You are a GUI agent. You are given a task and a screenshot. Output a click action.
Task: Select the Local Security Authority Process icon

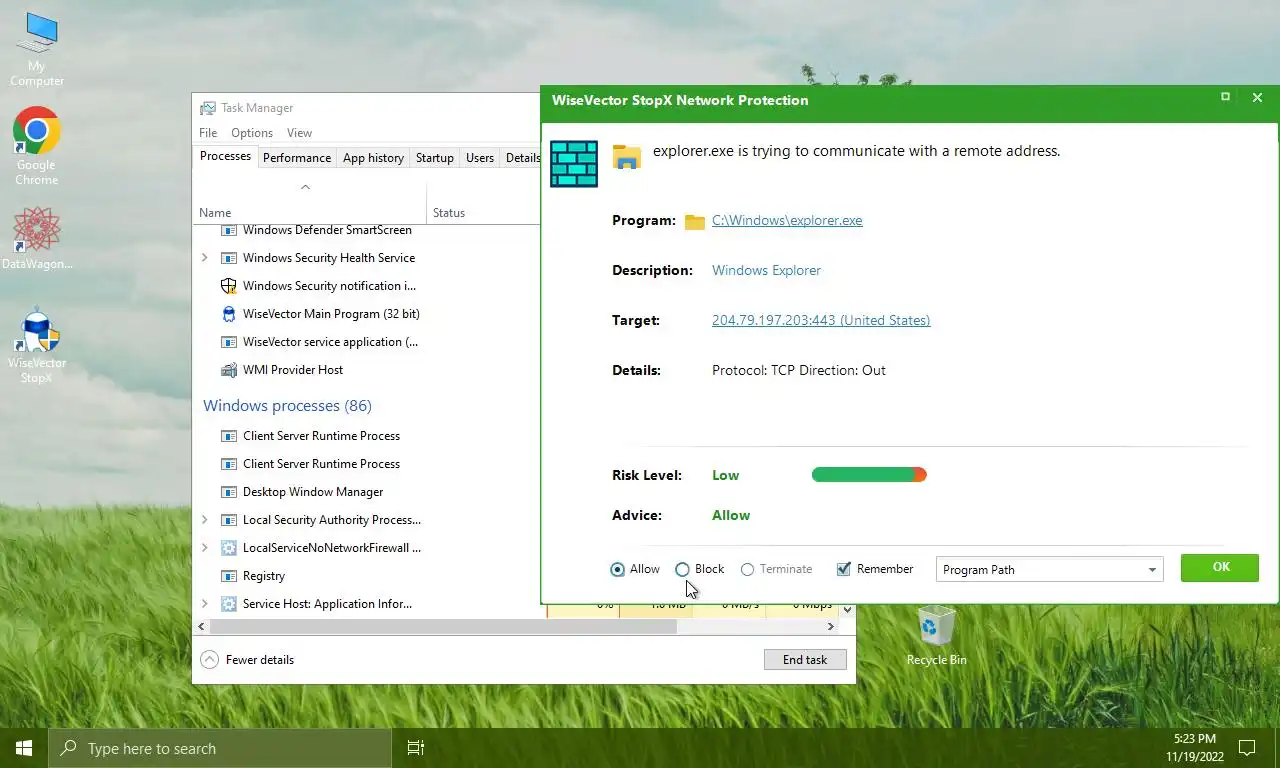pyautogui.click(x=228, y=520)
